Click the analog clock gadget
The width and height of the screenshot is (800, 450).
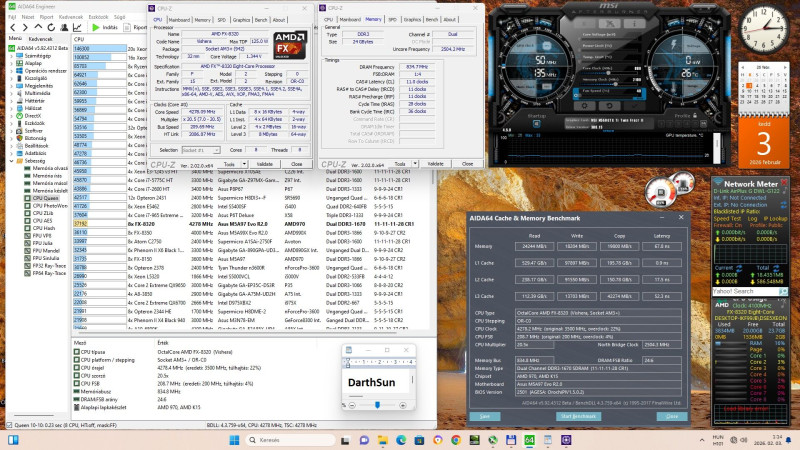pos(764,29)
